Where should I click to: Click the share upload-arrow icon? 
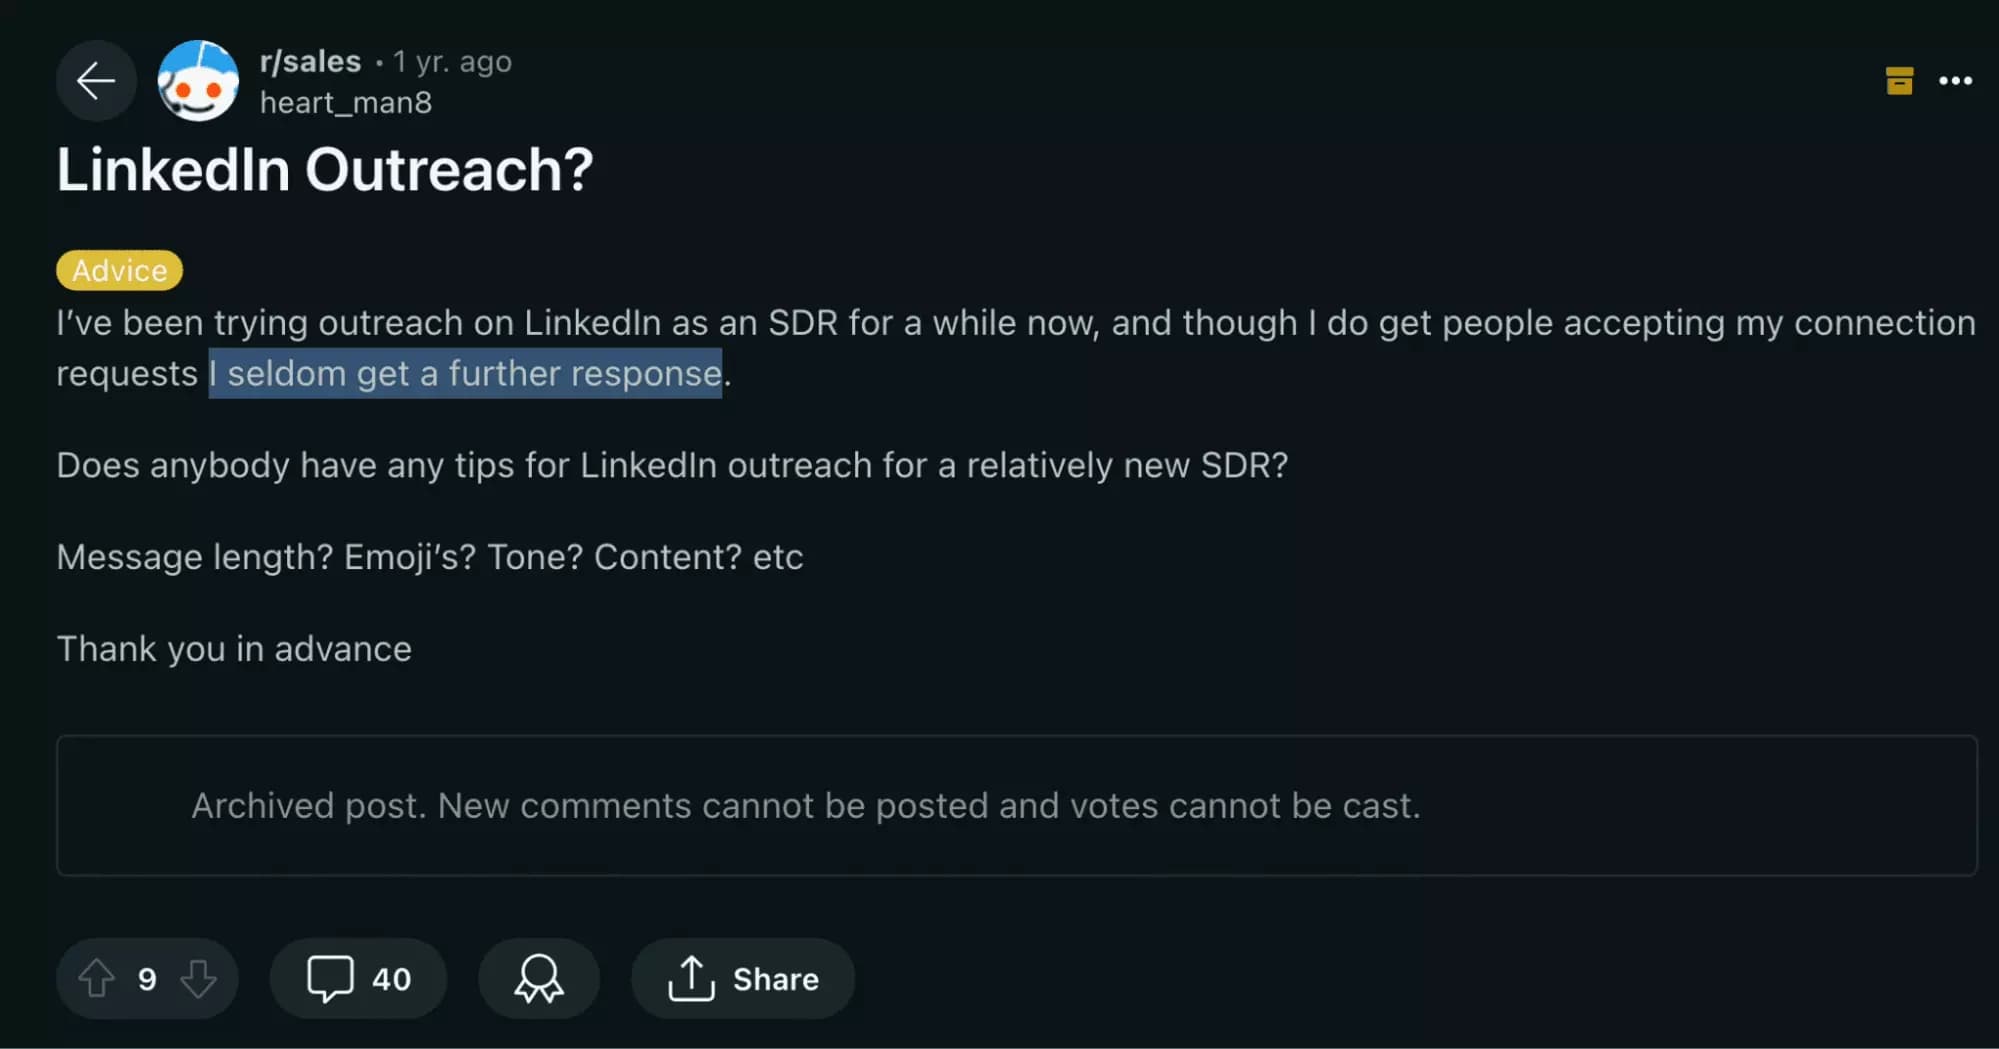coord(692,978)
